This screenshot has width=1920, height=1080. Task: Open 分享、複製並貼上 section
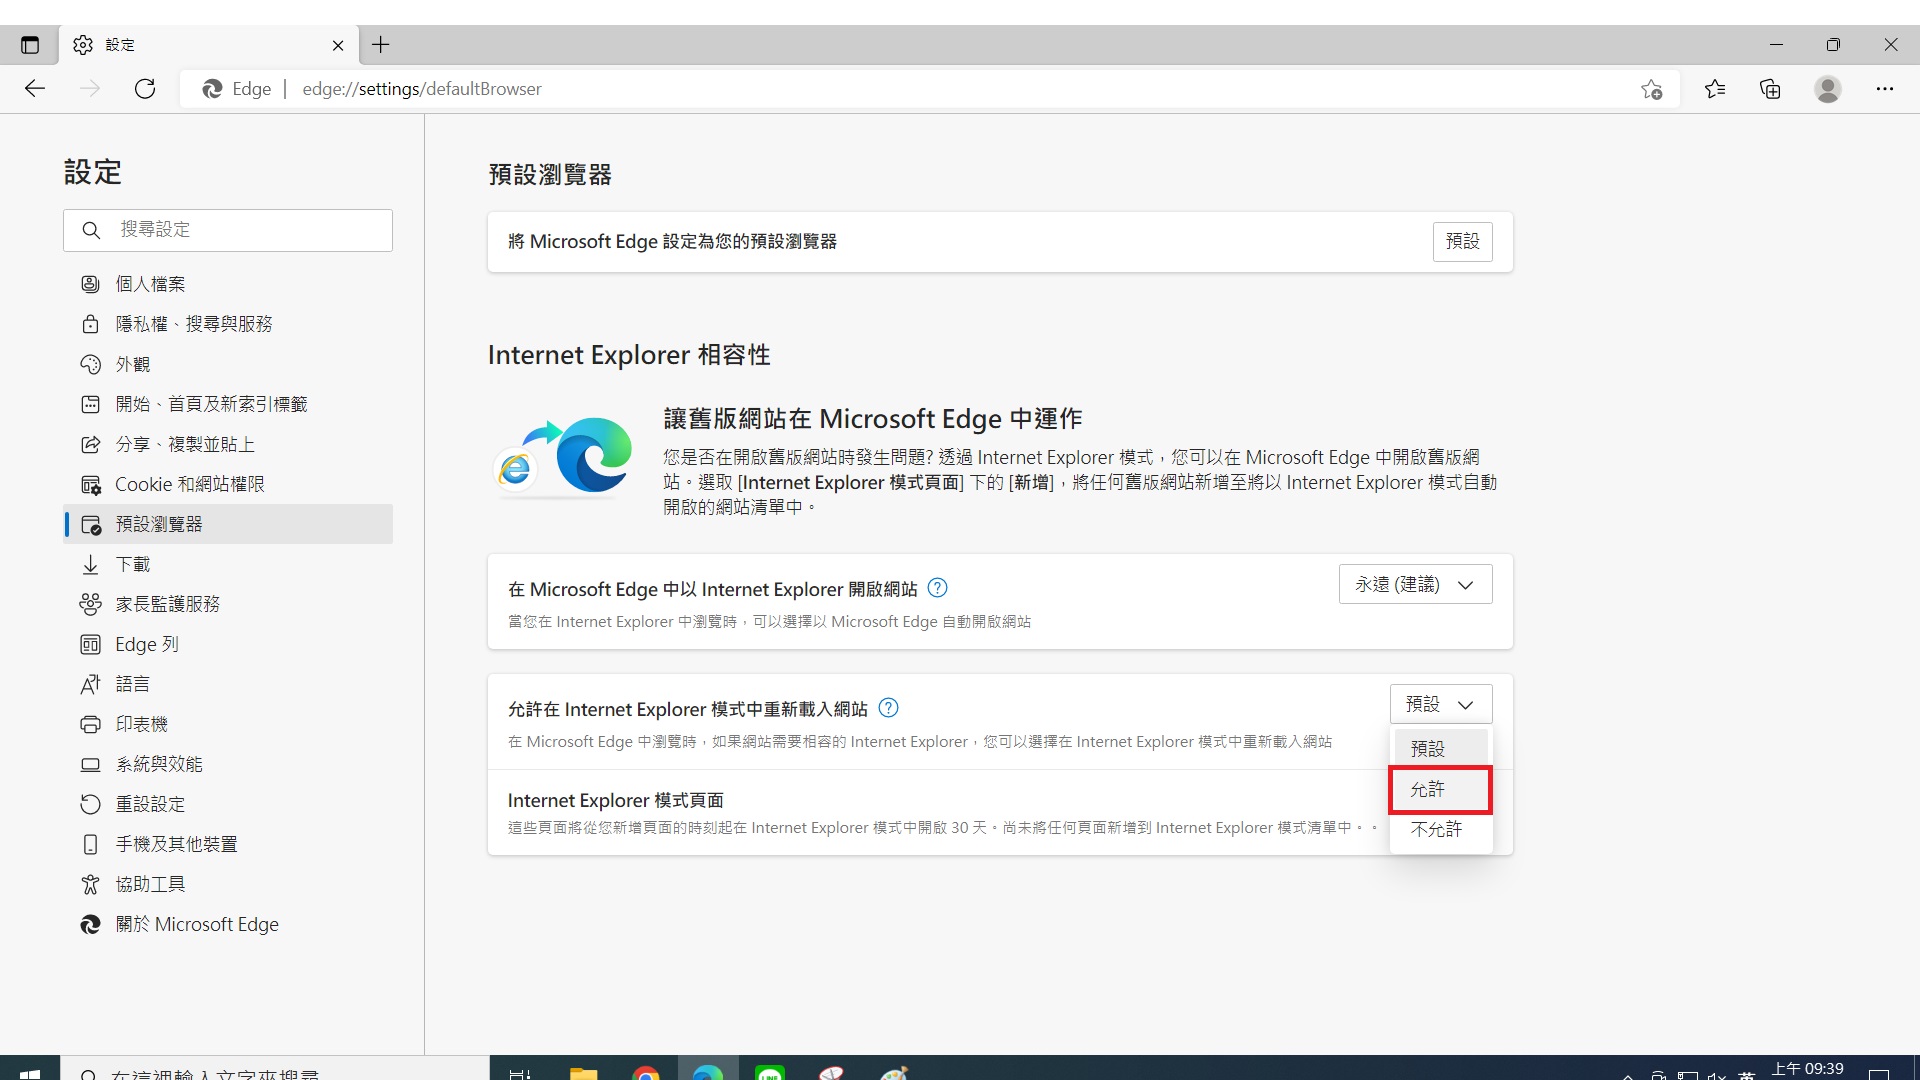click(229, 444)
